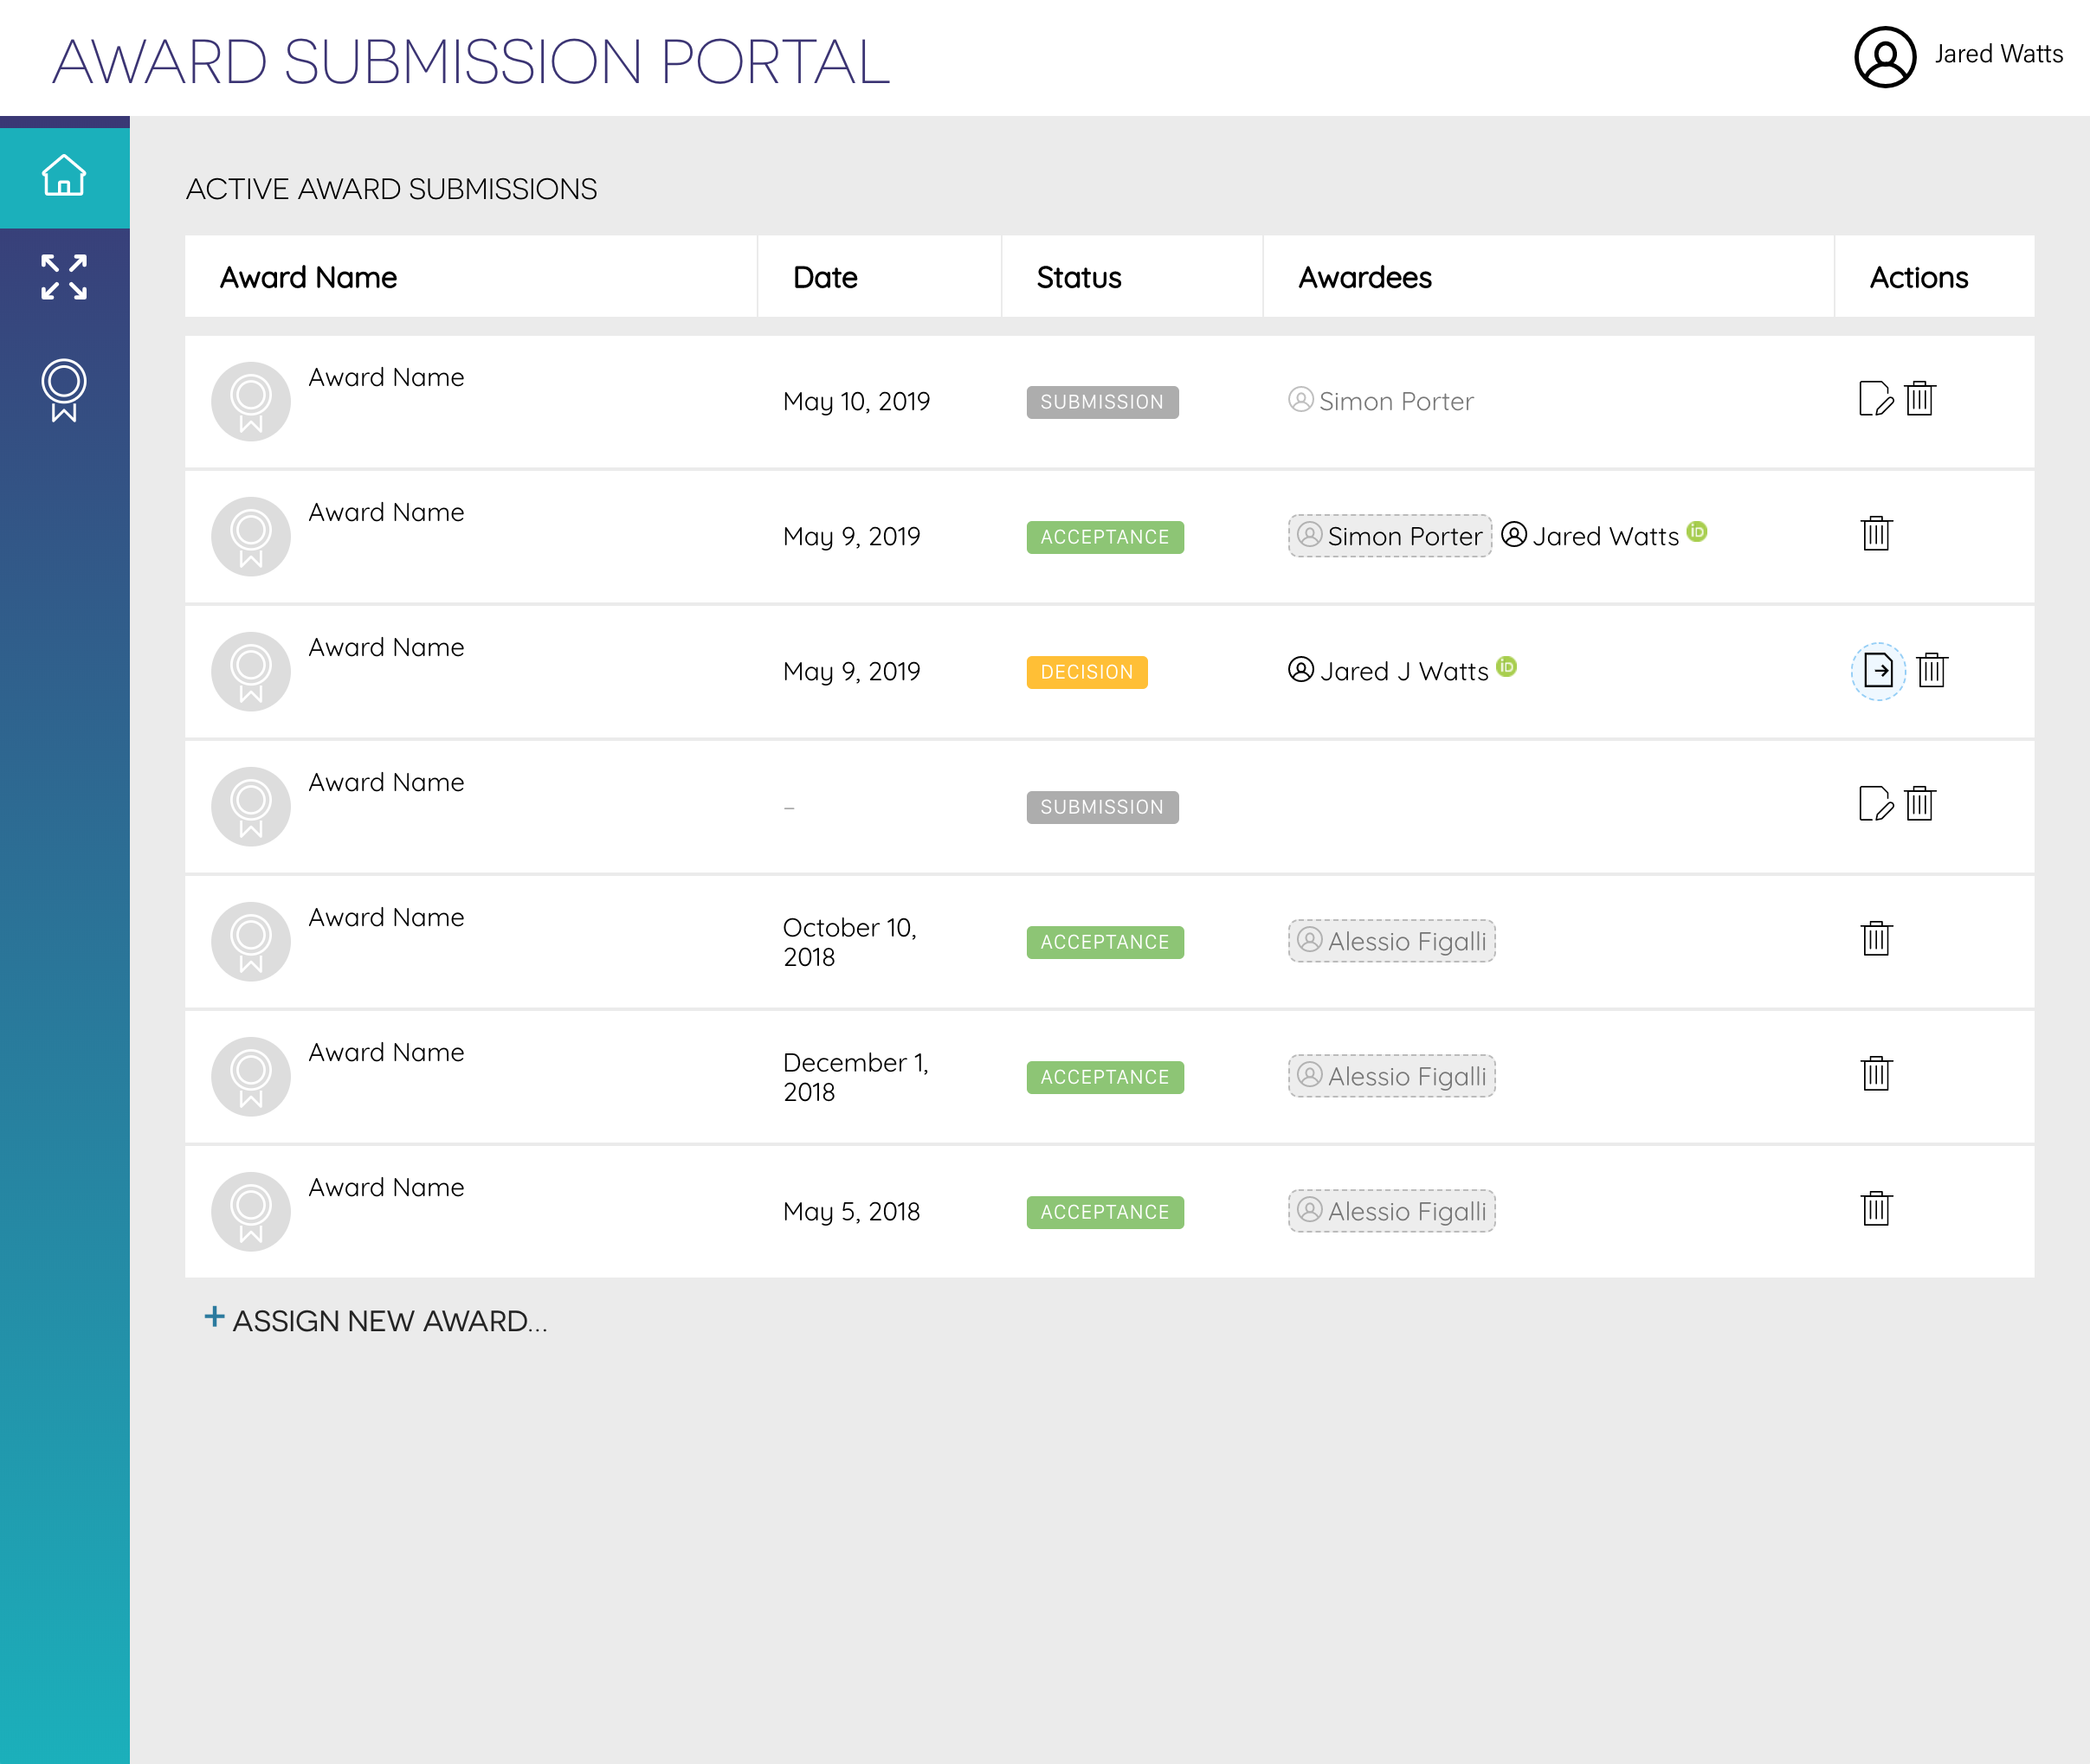Image resolution: width=2090 pixels, height=1764 pixels.
Task: Delete the May 10, 2019 award row
Action: (1919, 399)
